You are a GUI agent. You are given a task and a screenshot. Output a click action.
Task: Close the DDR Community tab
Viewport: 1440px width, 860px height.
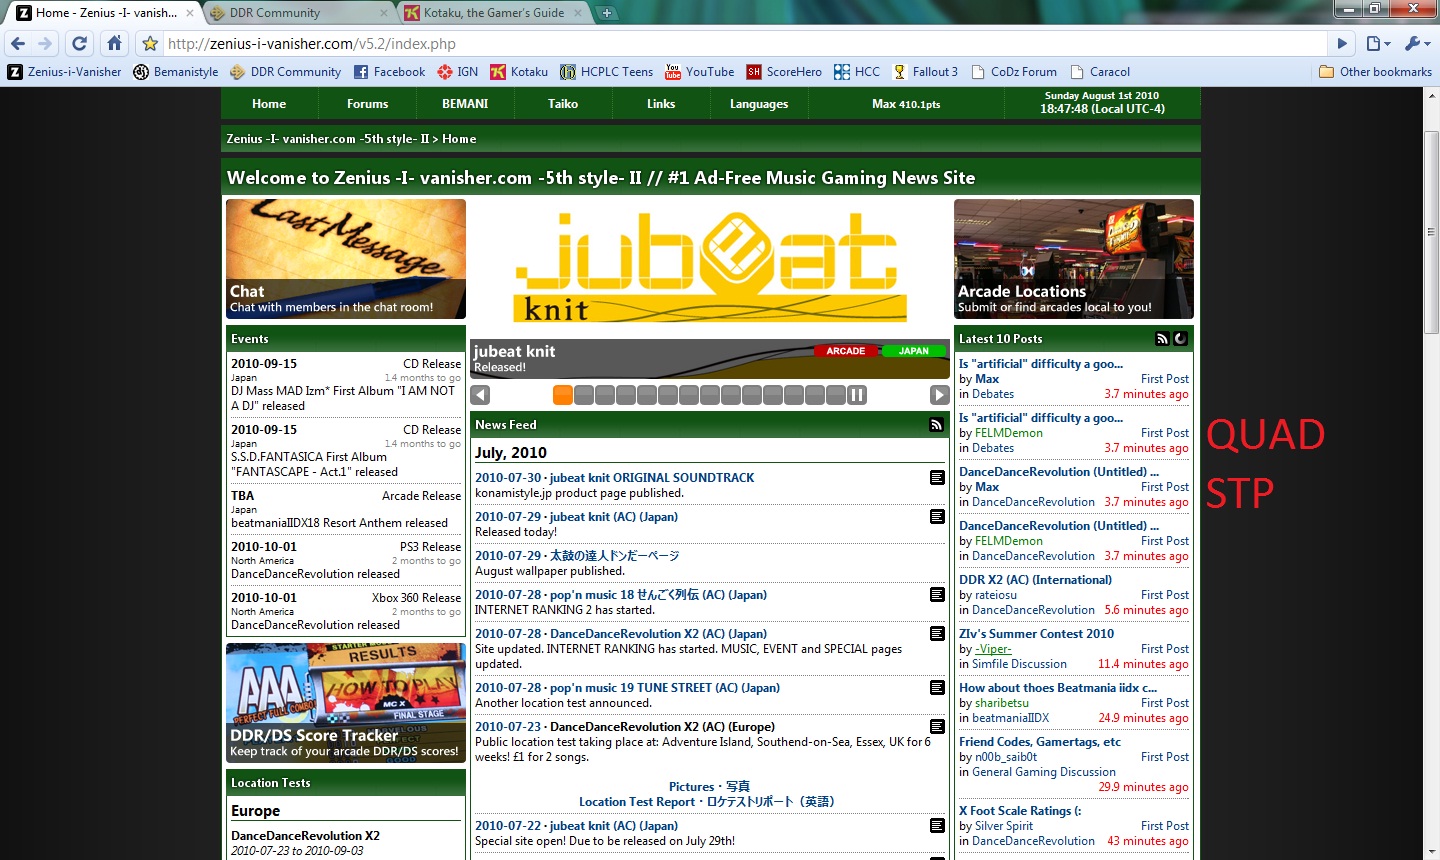(383, 13)
